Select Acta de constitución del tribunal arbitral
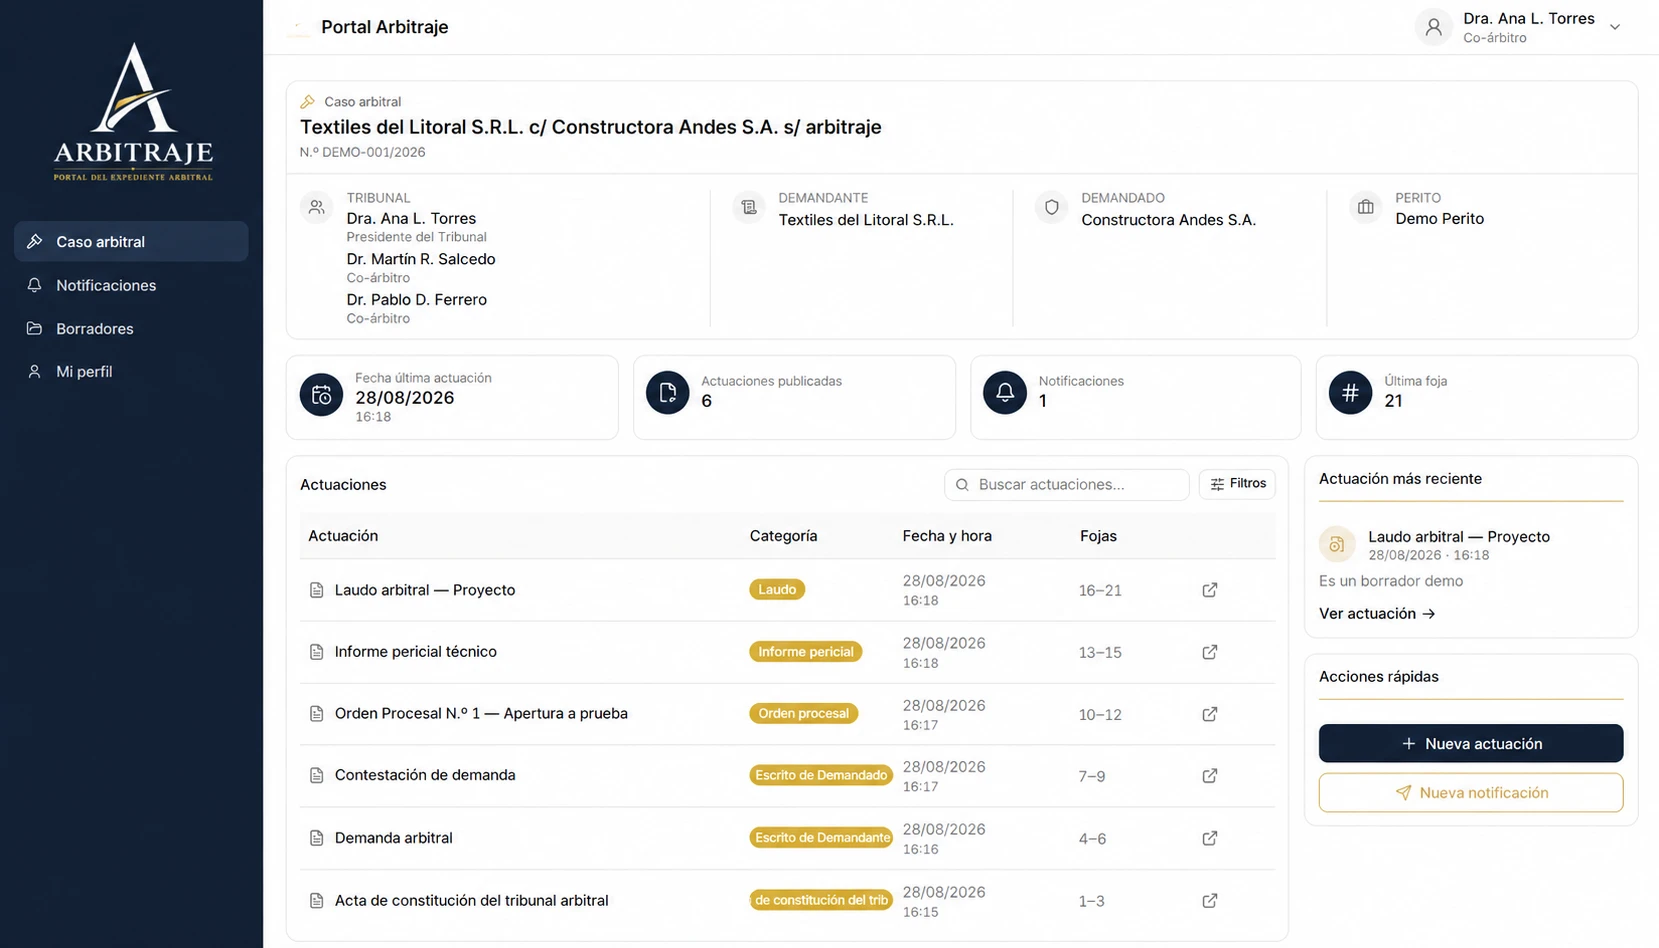1659x948 pixels. [x=472, y=901]
